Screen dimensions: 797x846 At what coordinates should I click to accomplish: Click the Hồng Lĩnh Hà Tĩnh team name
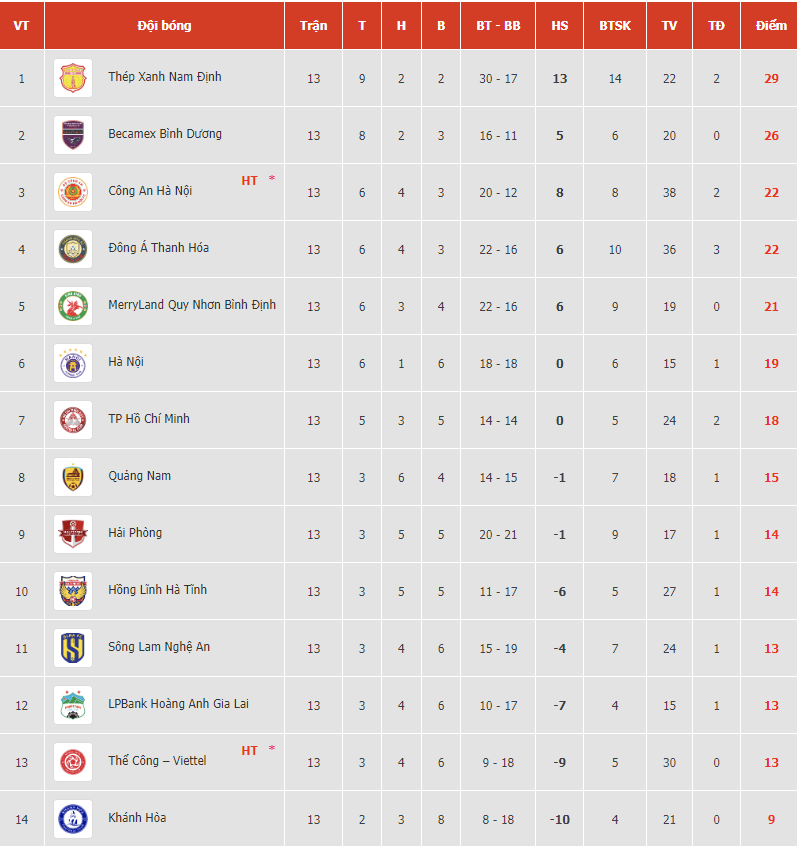click(x=158, y=590)
